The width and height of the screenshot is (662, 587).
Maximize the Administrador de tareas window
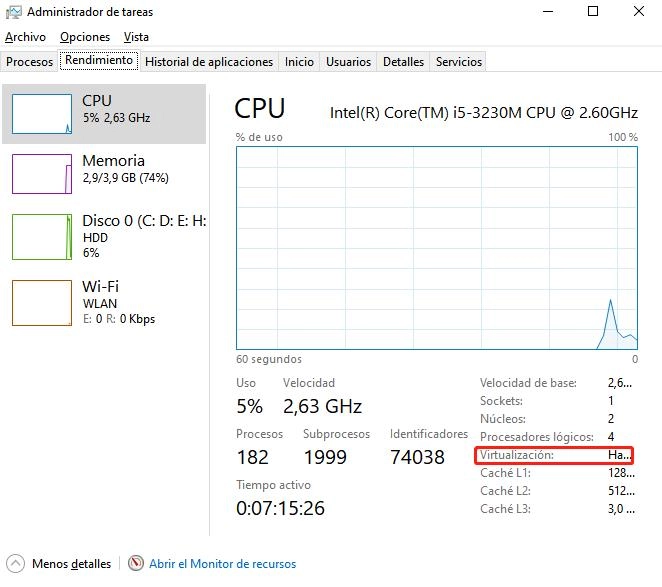[x=593, y=11]
